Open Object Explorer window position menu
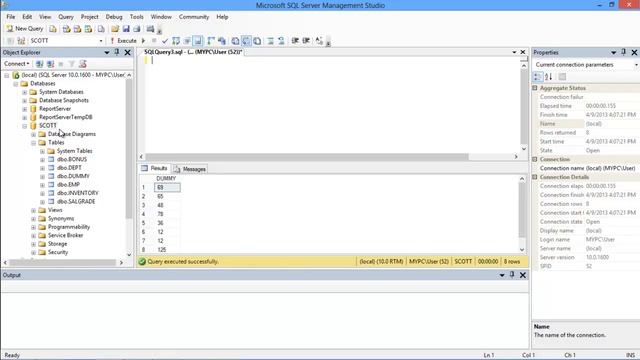The image size is (640, 360). point(107,53)
